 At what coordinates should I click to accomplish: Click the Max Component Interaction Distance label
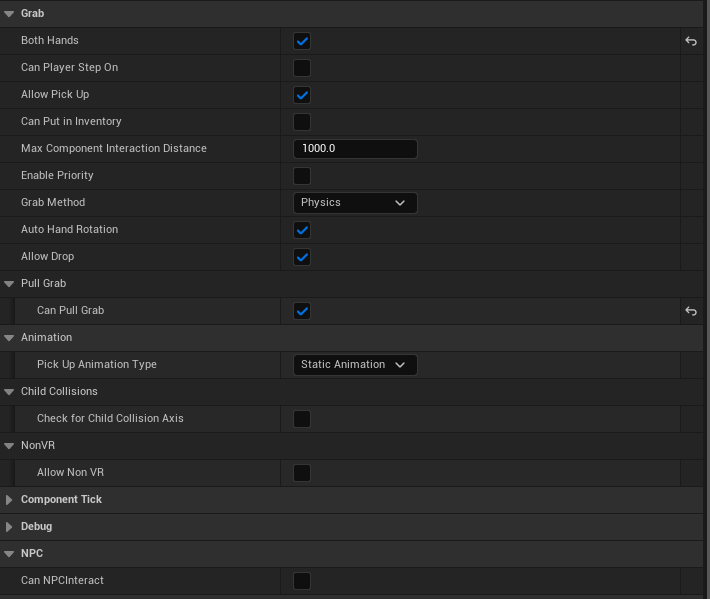pyautogui.click(x=114, y=149)
